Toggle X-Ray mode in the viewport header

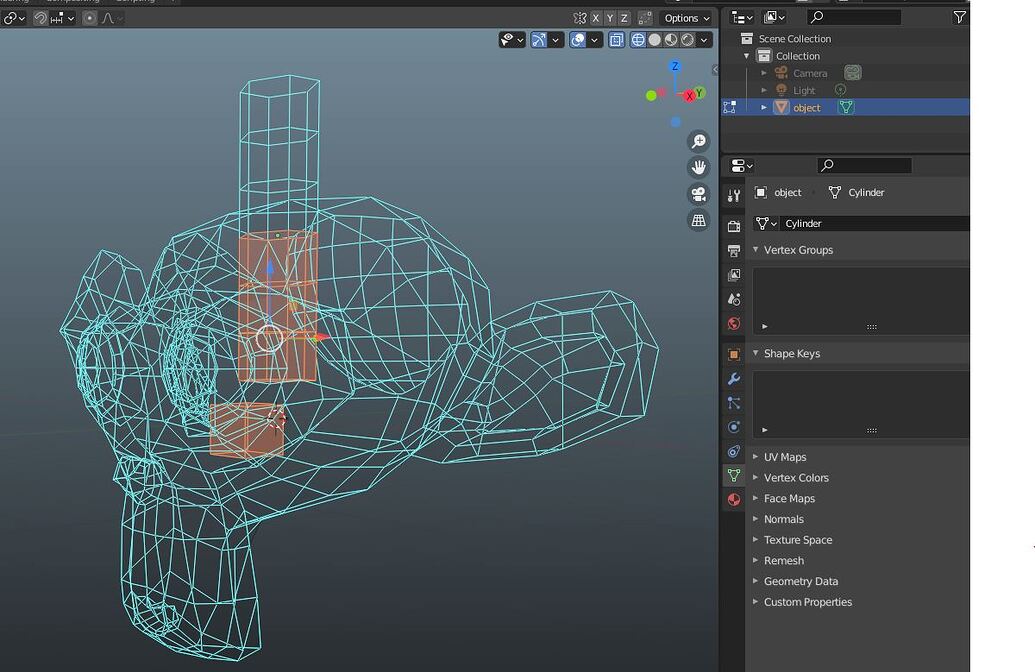click(x=616, y=40)
